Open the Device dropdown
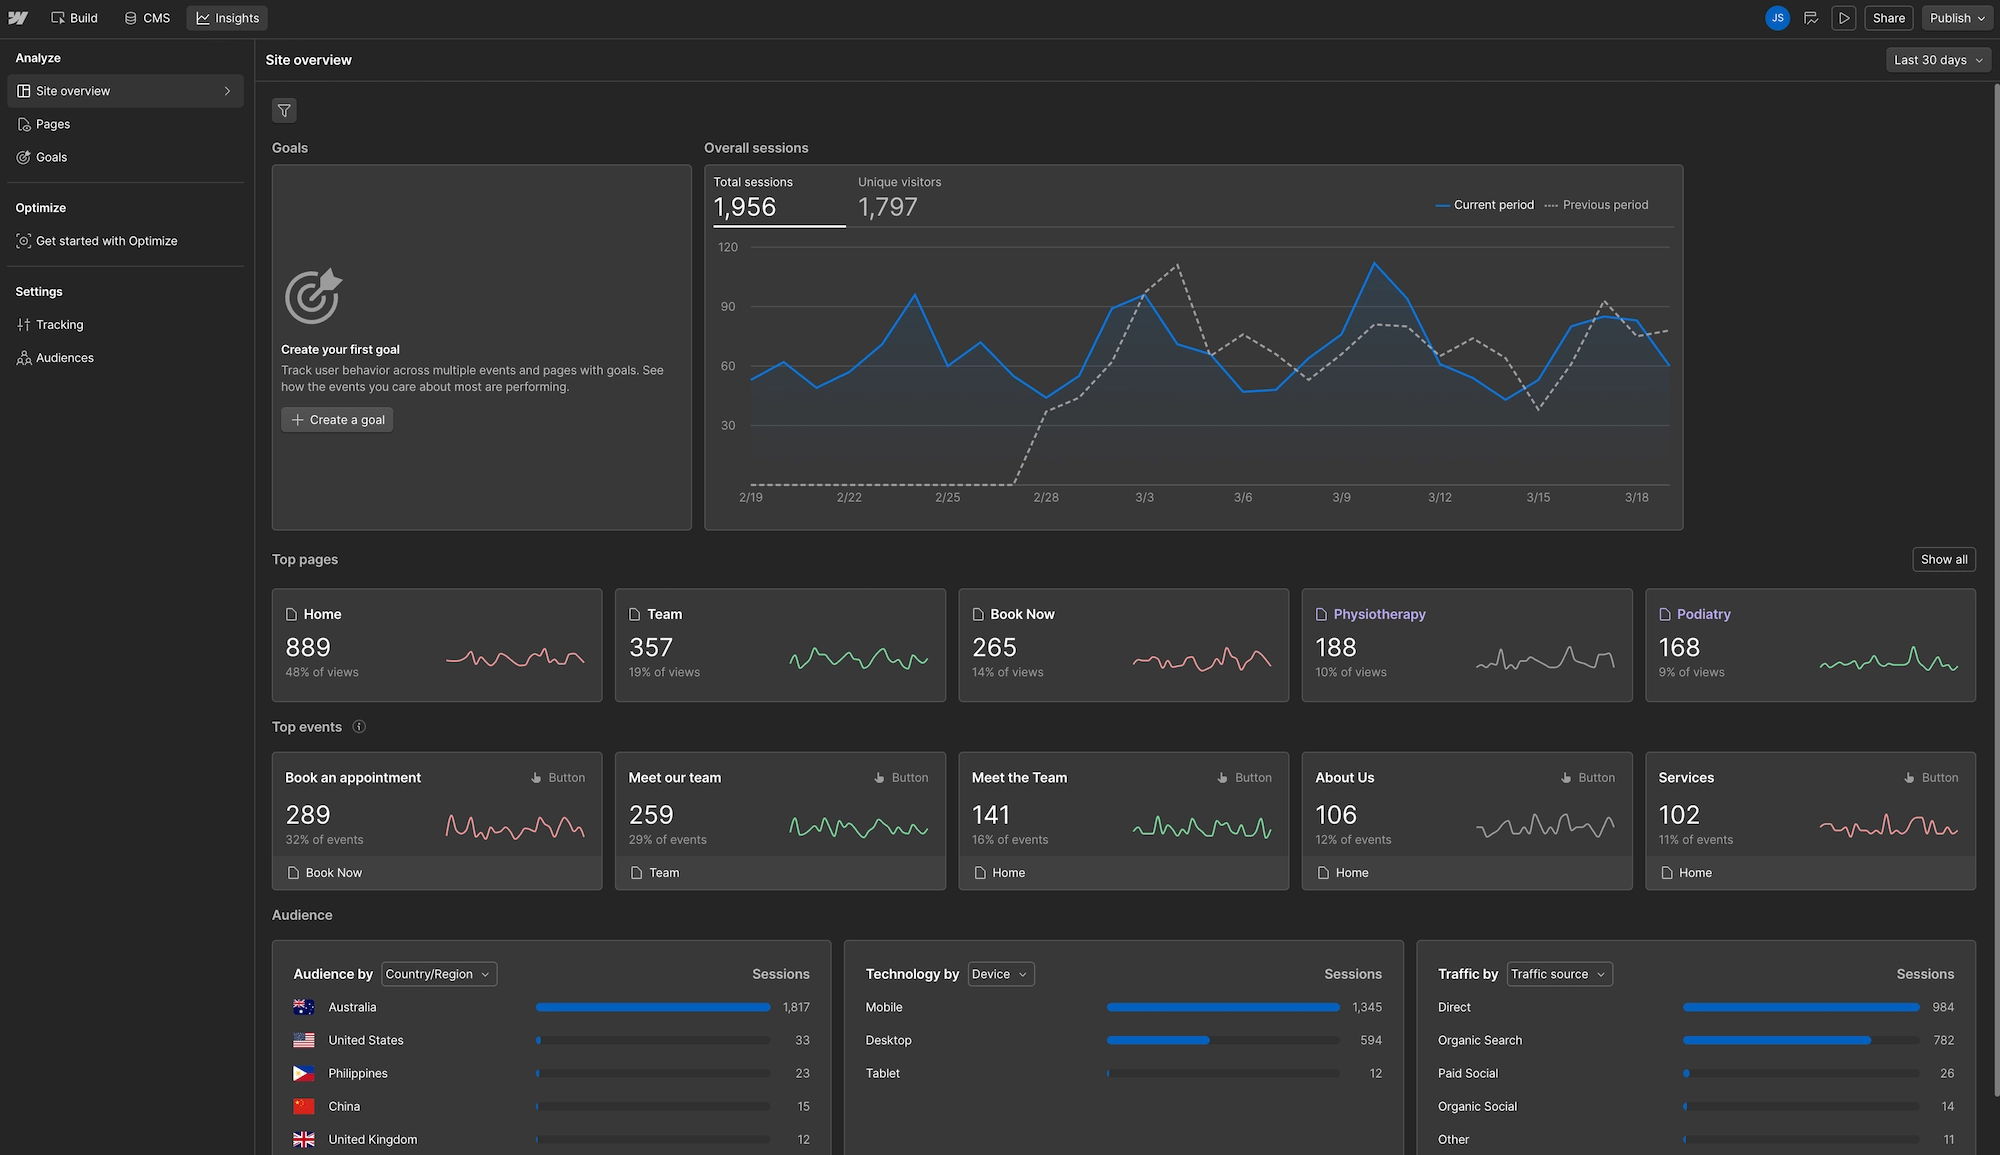 1000,974
